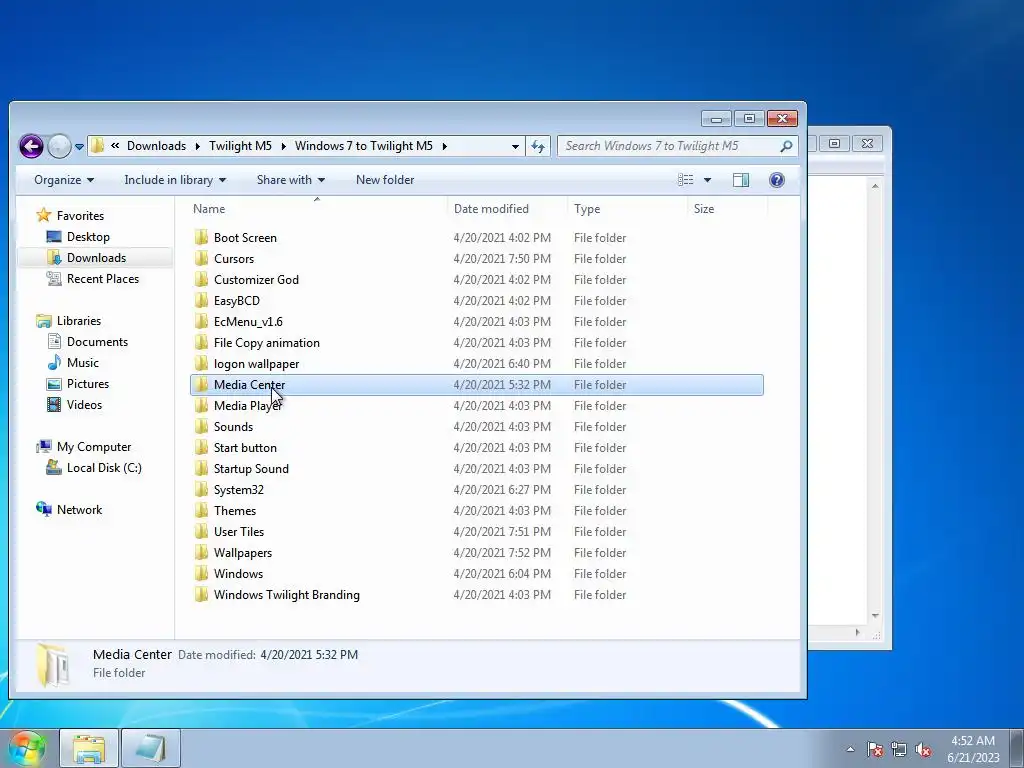This screenshot has width=1024, height=768.
Task: Select the Cursors folder icon
Action: pos(201,258)
